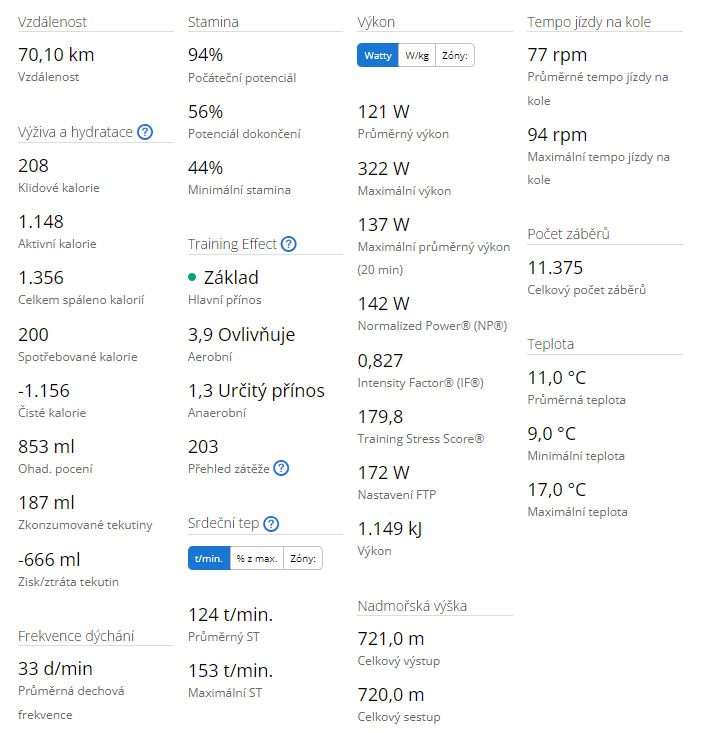This screenshot has width=709, height=733.
Task: Click the 70,10 km distance value
Action: click(56, 54)
